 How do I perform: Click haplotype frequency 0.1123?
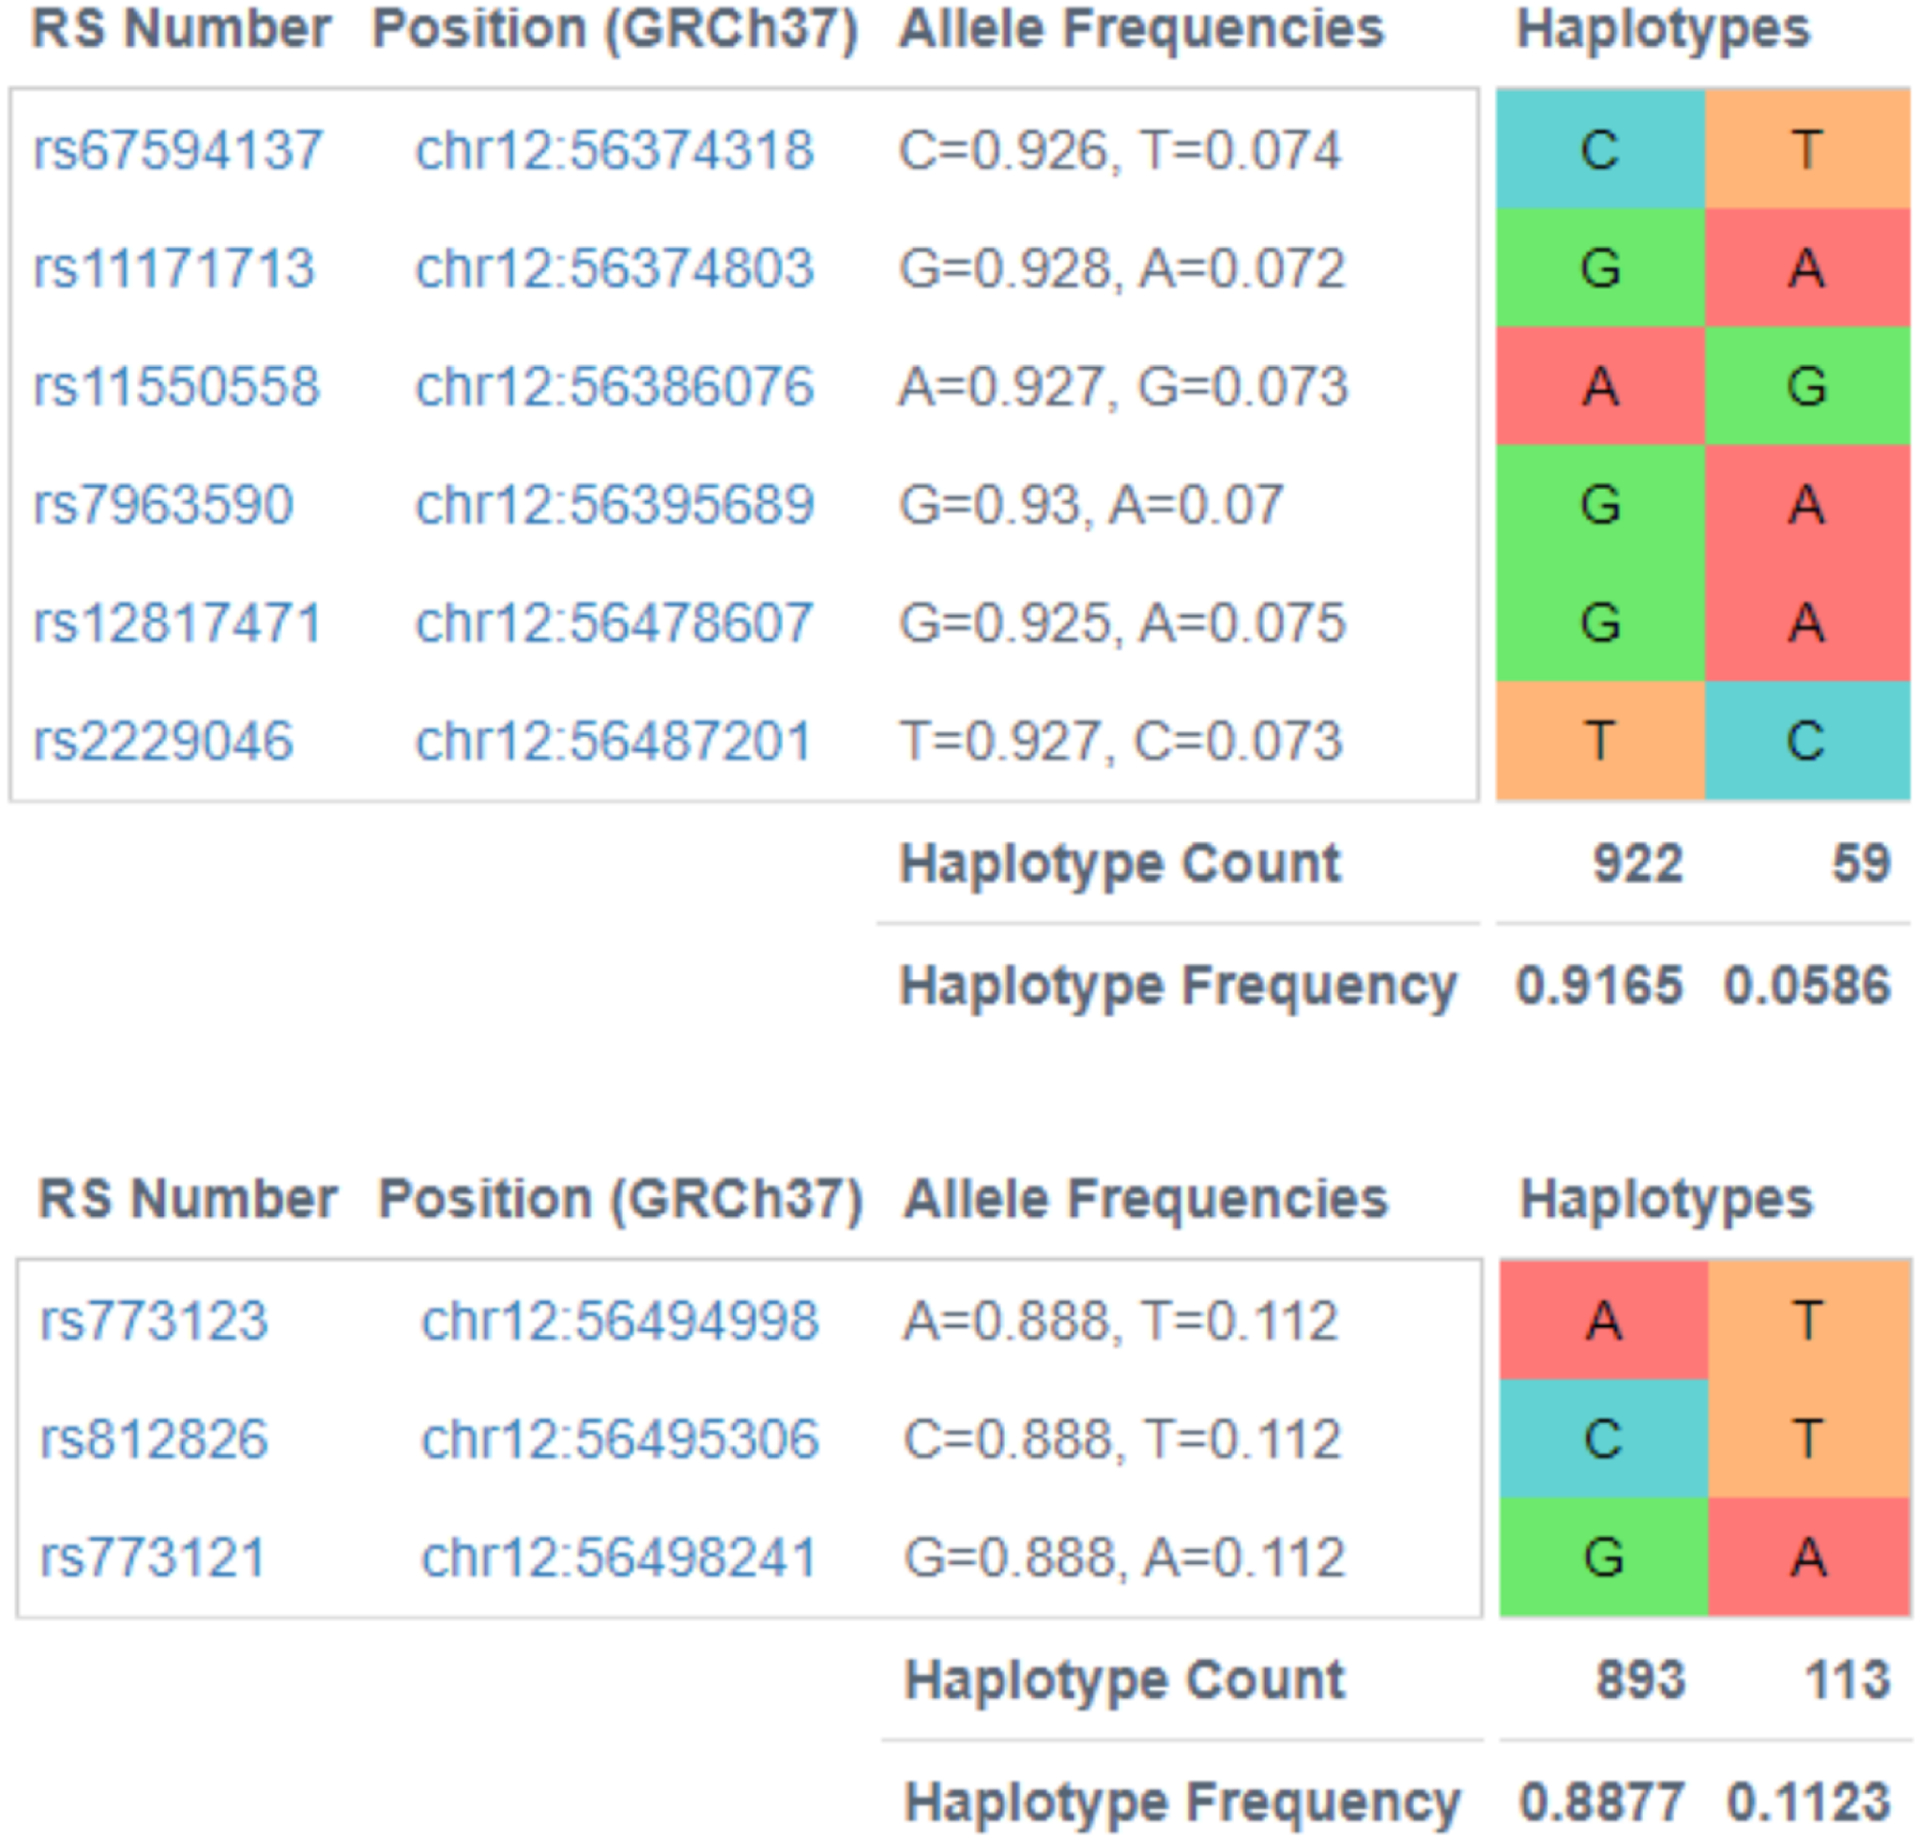click(1810, 1802)
